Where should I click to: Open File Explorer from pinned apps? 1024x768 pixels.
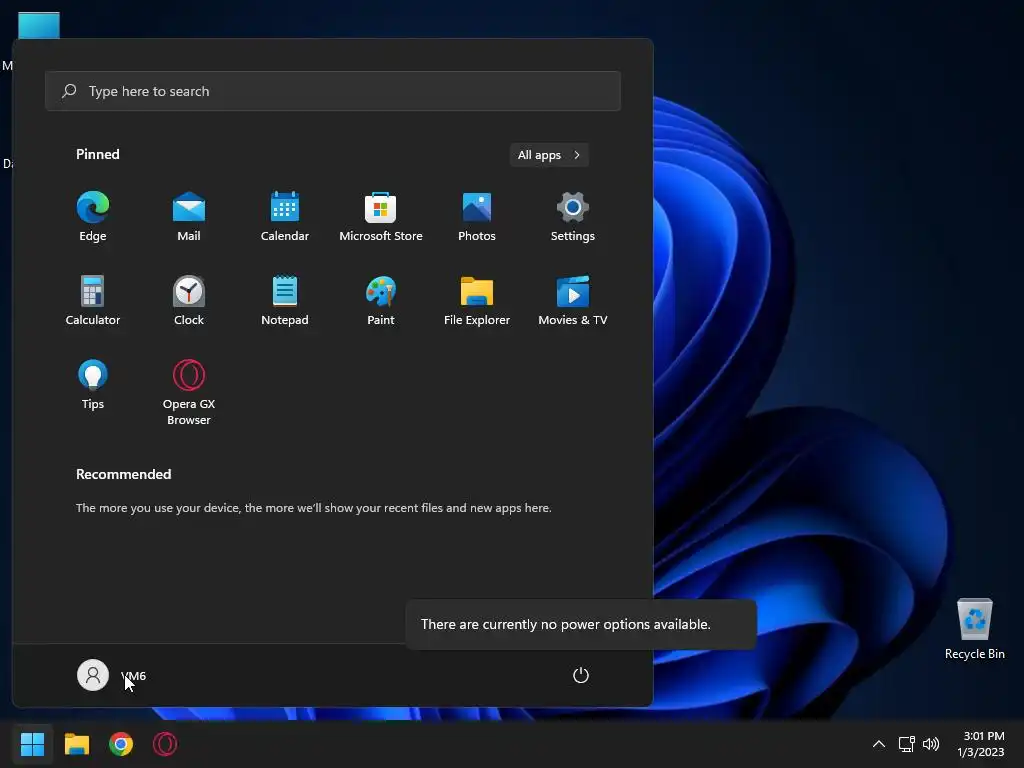477,300
